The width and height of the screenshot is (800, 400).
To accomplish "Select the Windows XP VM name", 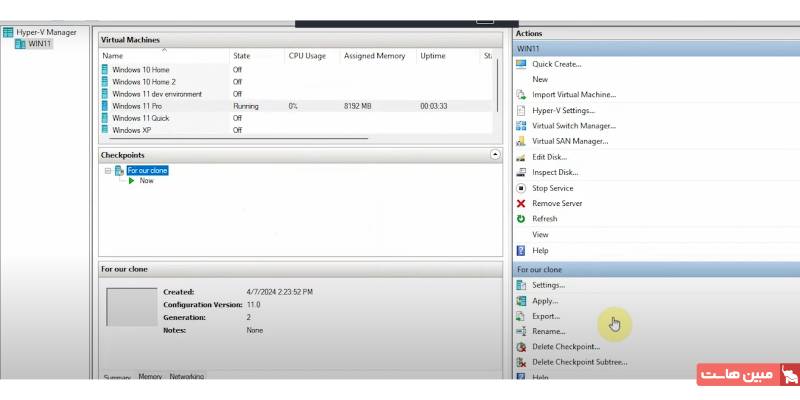I will pyautogui.click(x=132, y=130).
